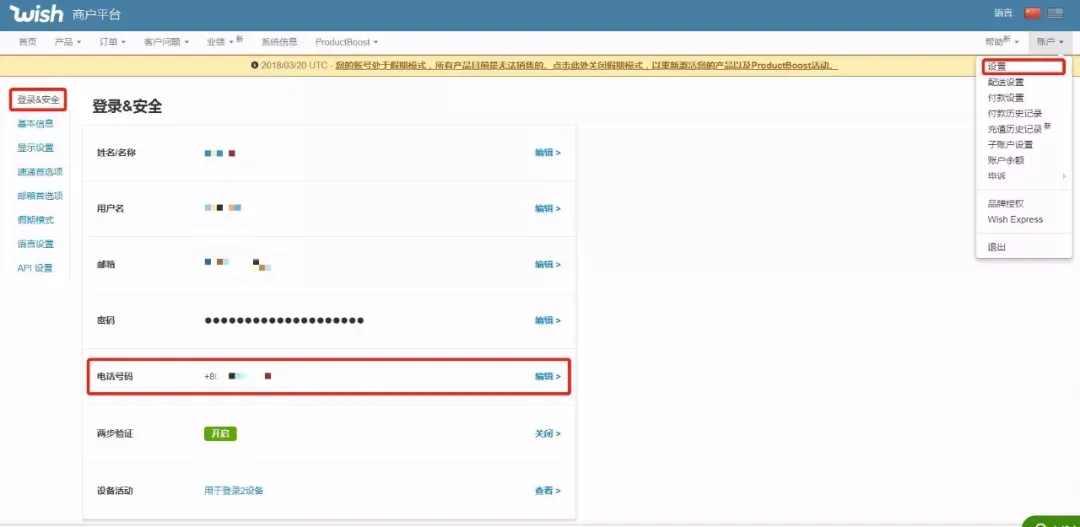Select 邮箱首选项 in the sidebar
This screenshot has height=527, width=1080.
tap(40, 196)
